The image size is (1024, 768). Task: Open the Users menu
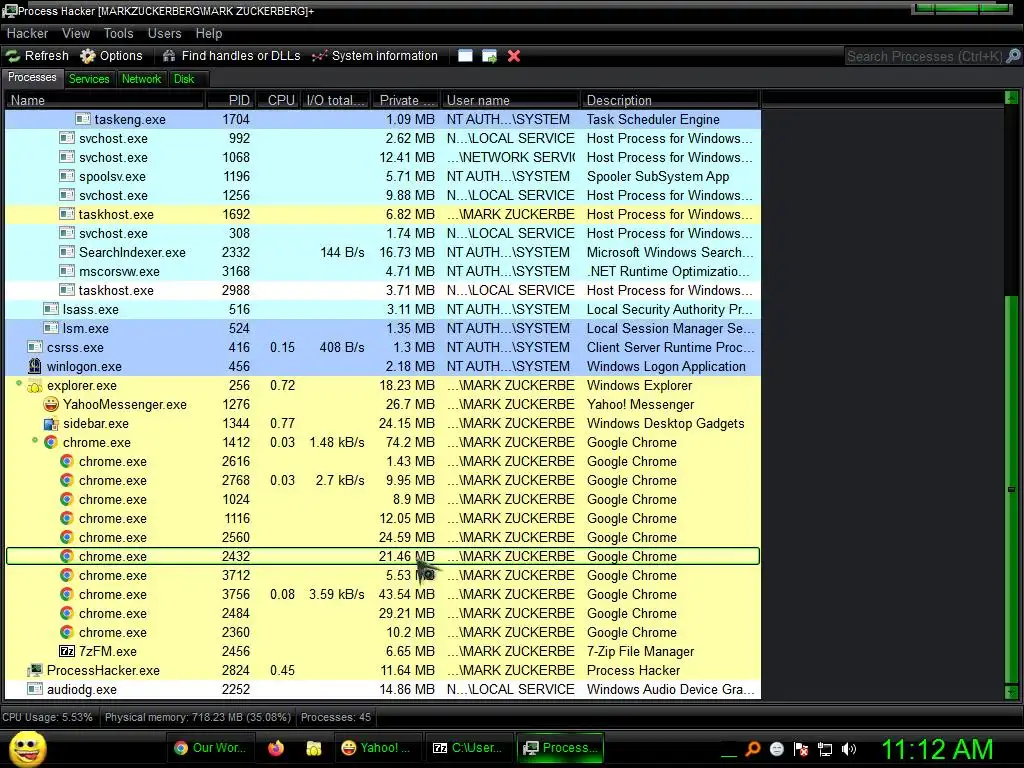coord(165,33)
